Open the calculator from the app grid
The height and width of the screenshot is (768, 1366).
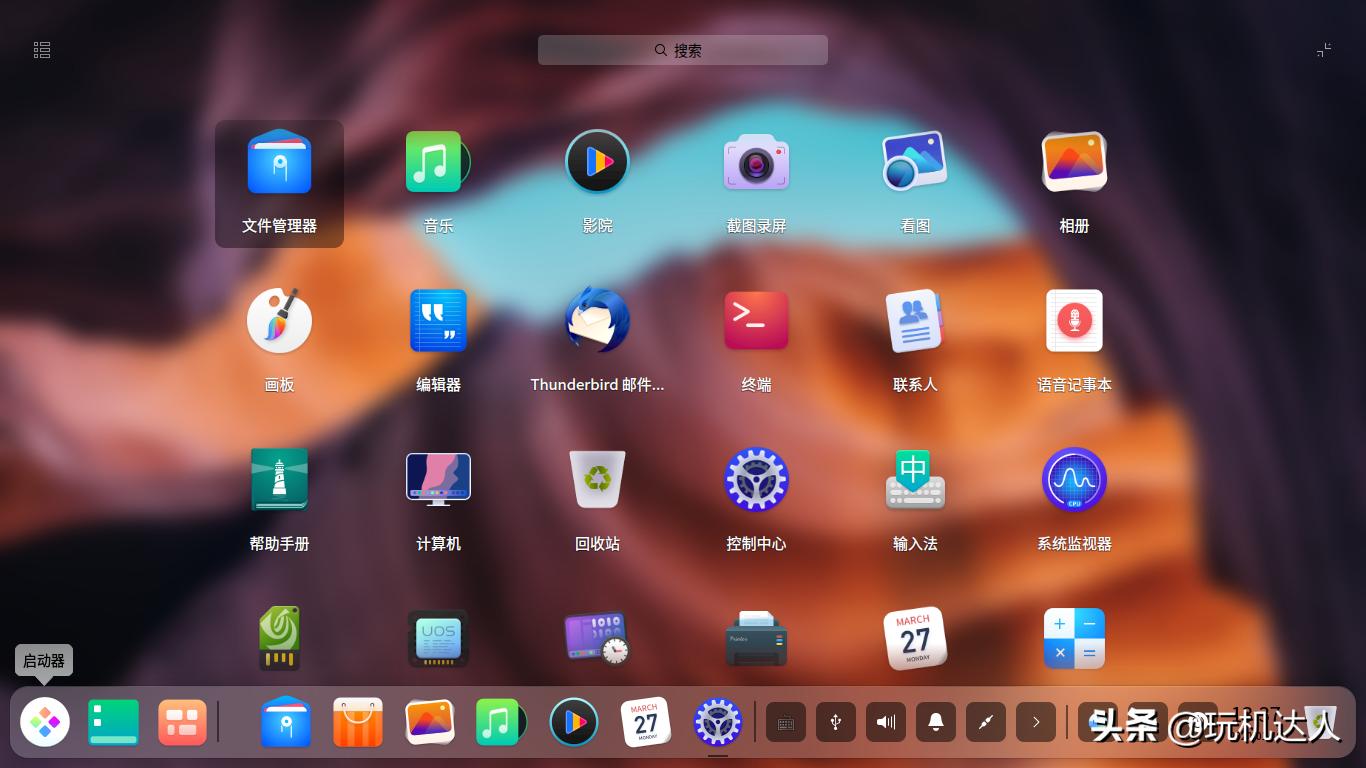click(x=1073, y=638)
